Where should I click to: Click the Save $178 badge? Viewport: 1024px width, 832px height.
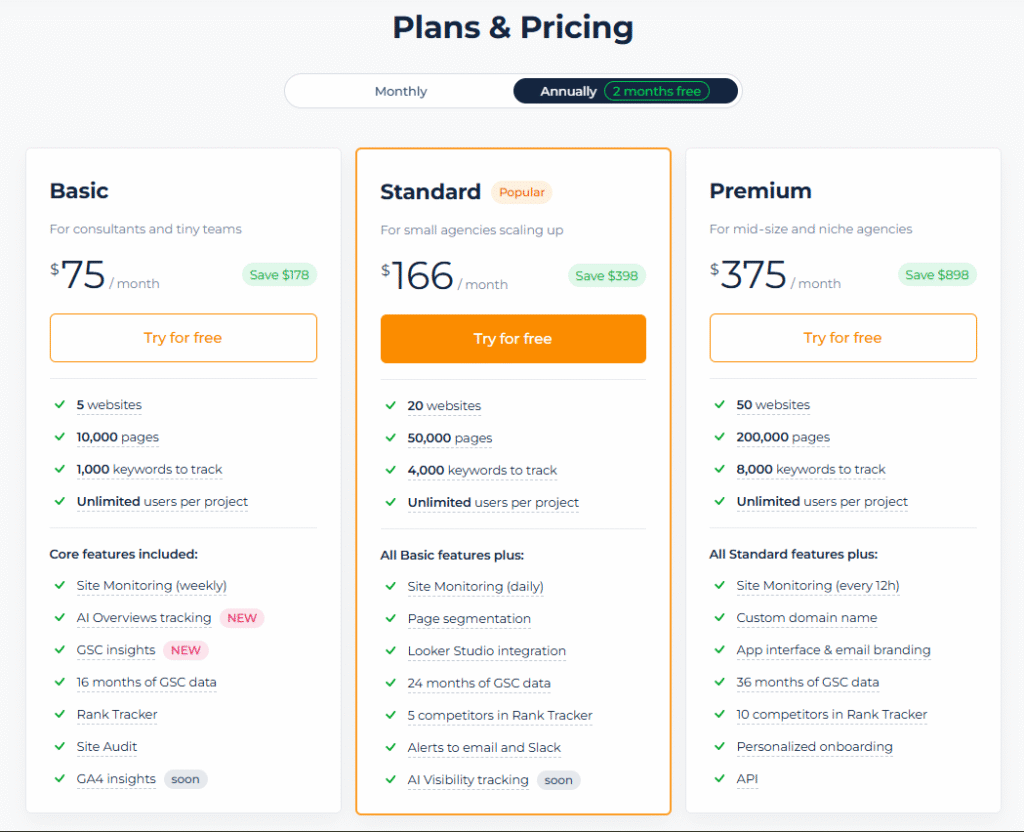[x=279, y=275]
